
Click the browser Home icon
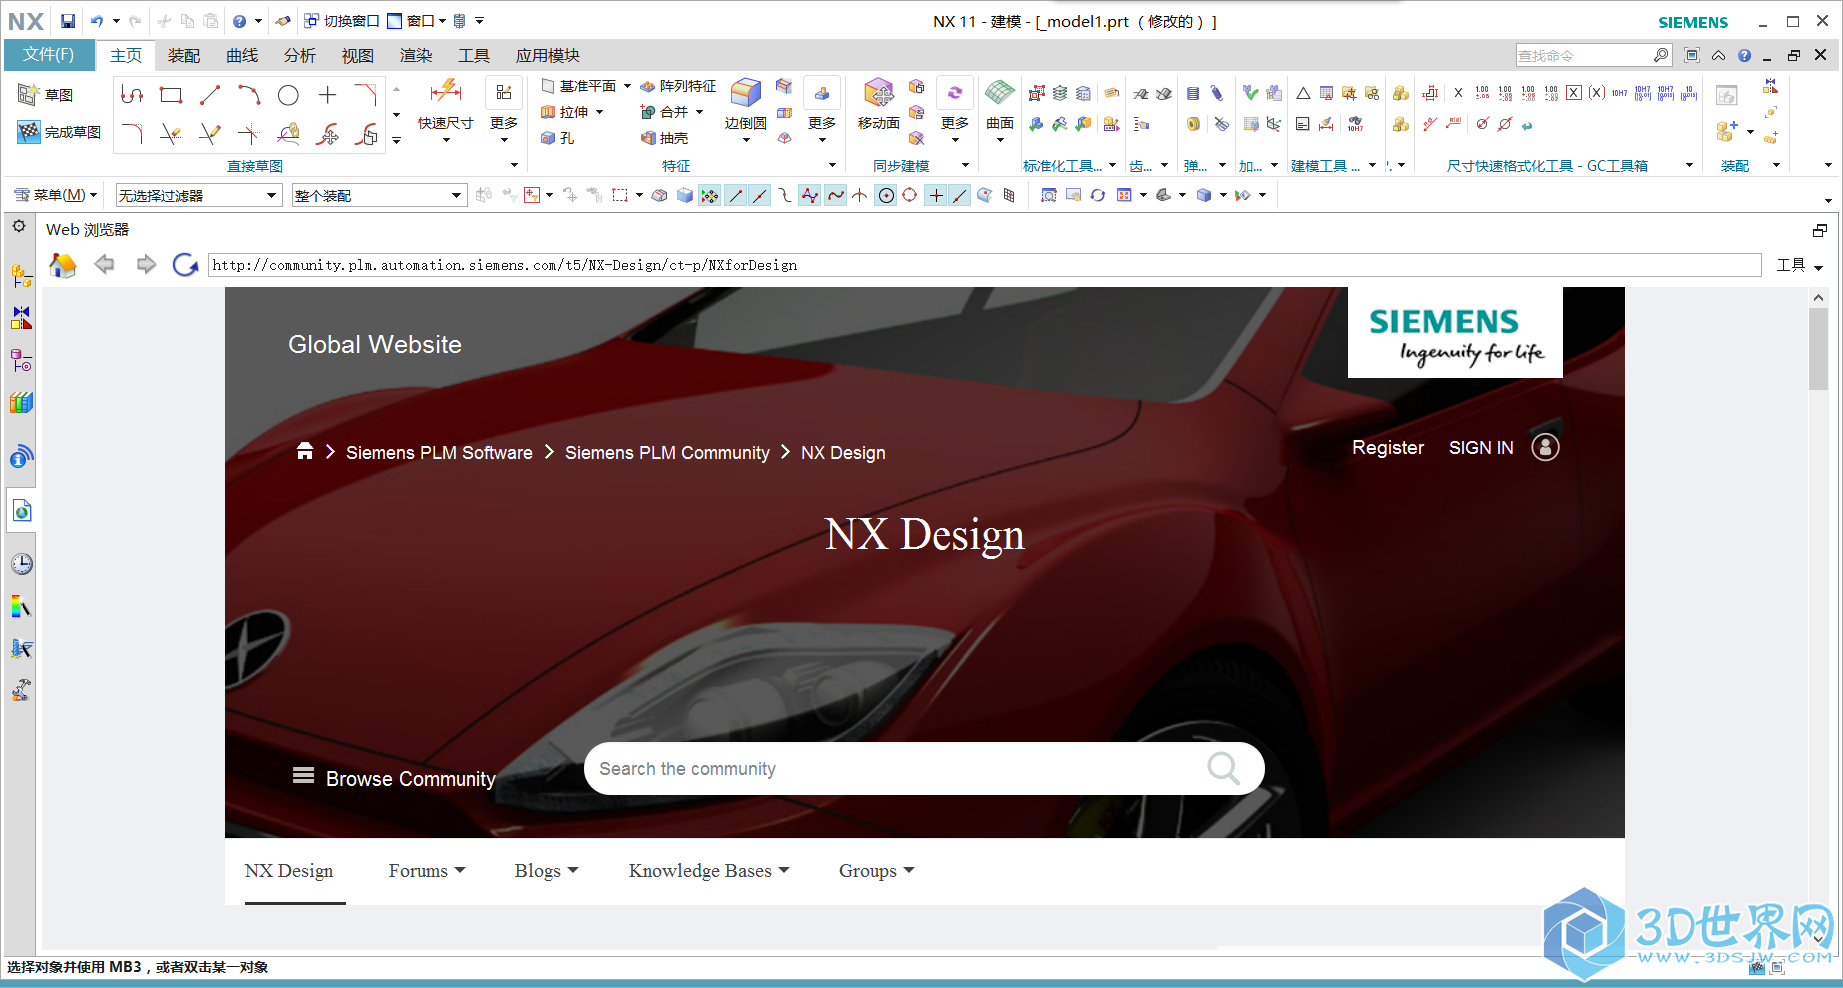tap(63, 265)
